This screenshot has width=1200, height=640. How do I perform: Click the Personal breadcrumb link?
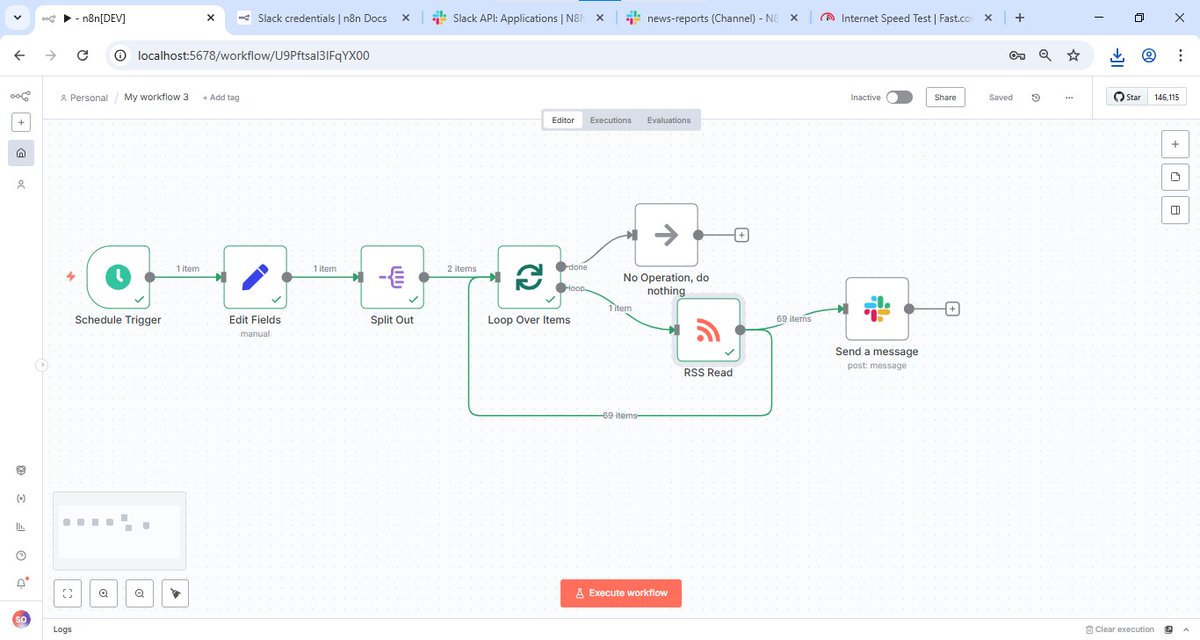(84, 98)
